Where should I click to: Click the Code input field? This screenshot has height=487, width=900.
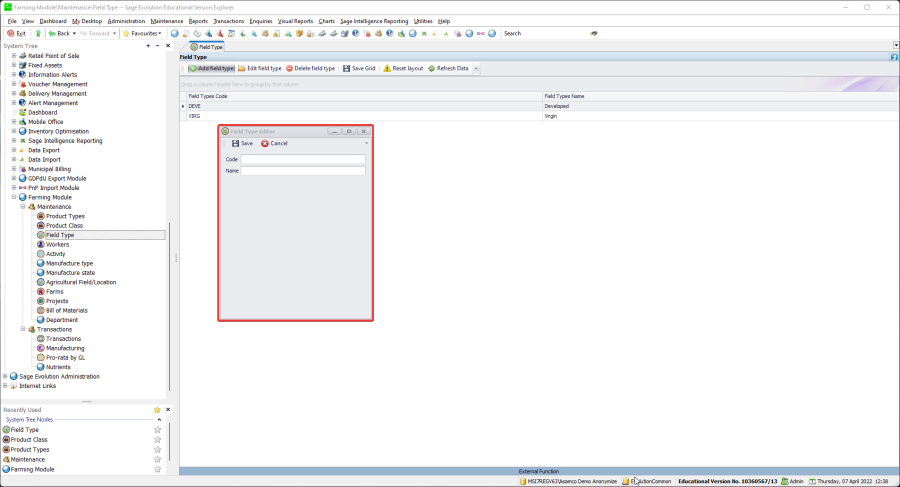click(303, 159)
